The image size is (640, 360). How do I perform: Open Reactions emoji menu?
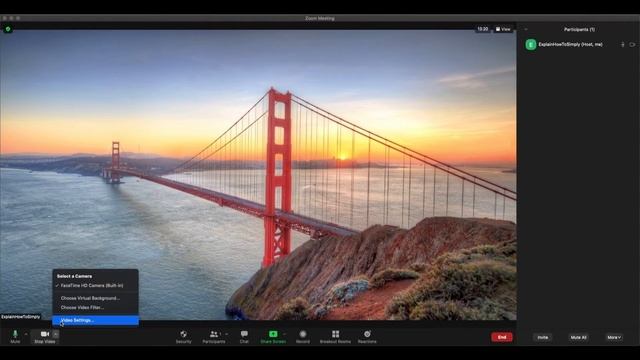click(x=367, y=337)
